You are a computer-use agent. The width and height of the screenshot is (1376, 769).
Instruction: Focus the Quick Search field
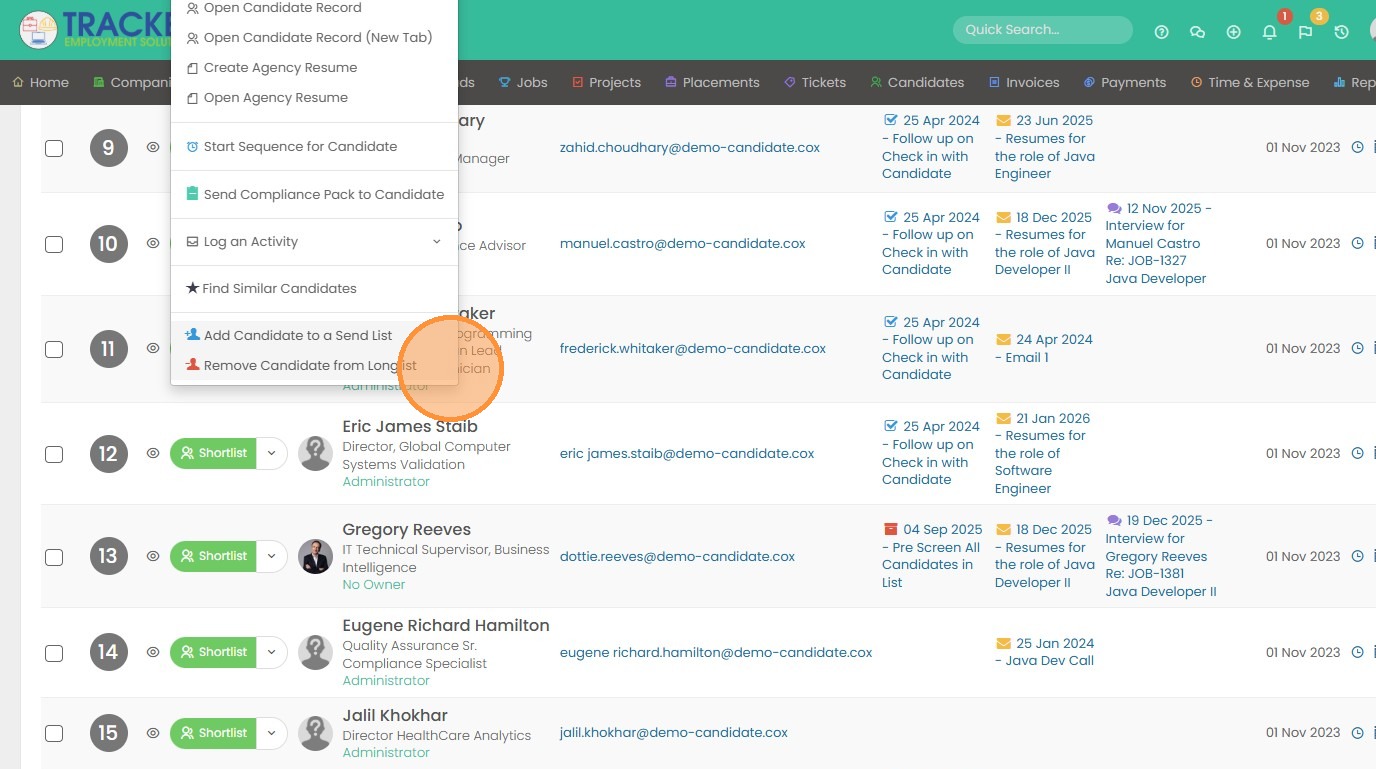pyautogui.click(x=1043, y=30)
